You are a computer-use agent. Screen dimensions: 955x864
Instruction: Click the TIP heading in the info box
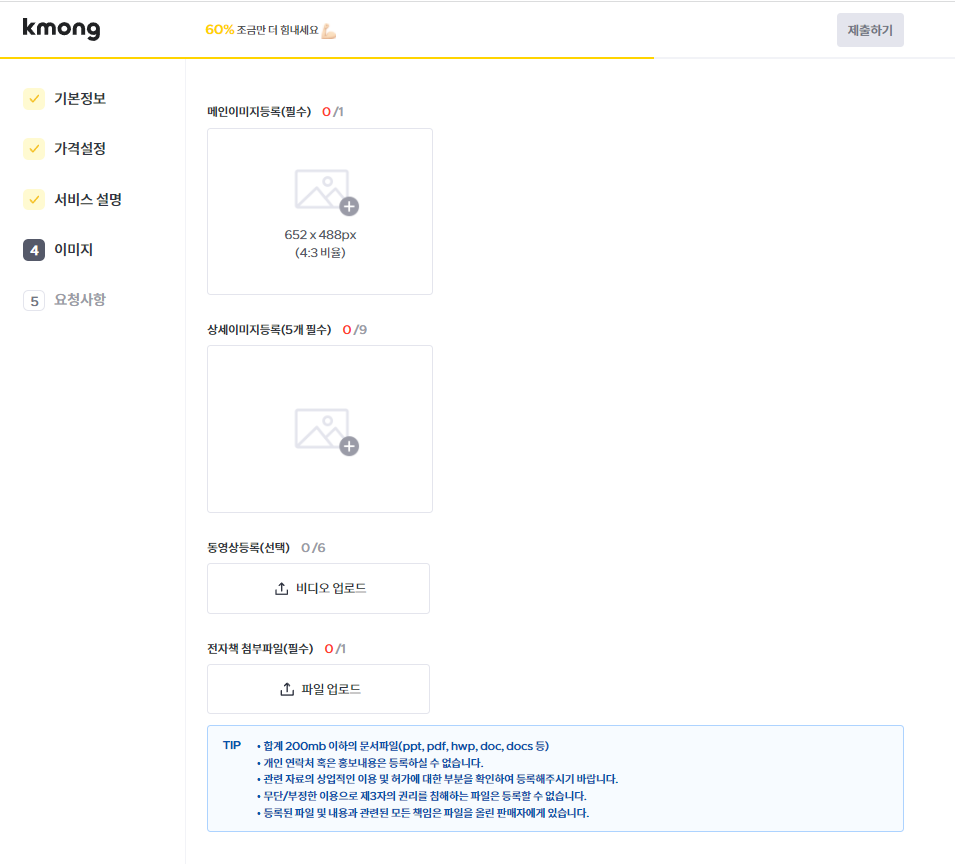(232, 745)
